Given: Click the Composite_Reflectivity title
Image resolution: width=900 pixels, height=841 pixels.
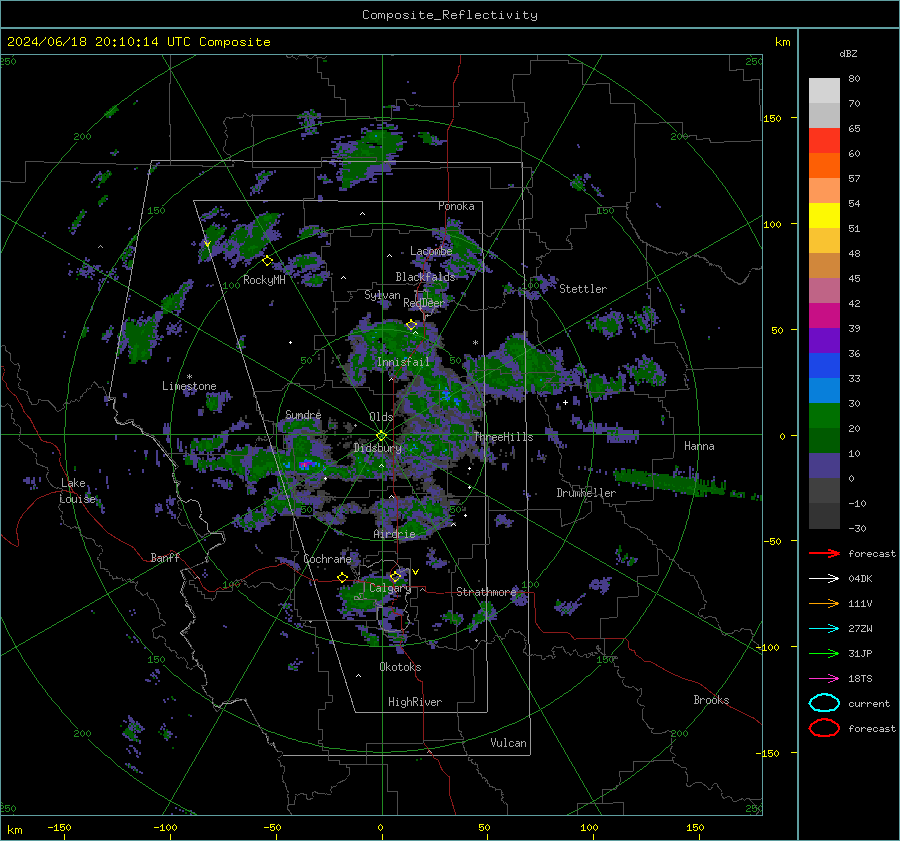Looking at the screenshot, I should pos(450,15).
